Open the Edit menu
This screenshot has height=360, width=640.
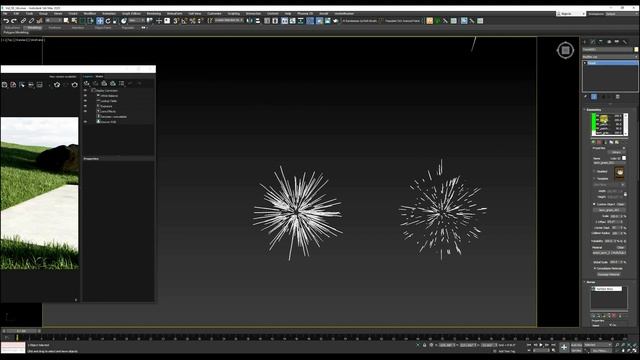(16, 14)
